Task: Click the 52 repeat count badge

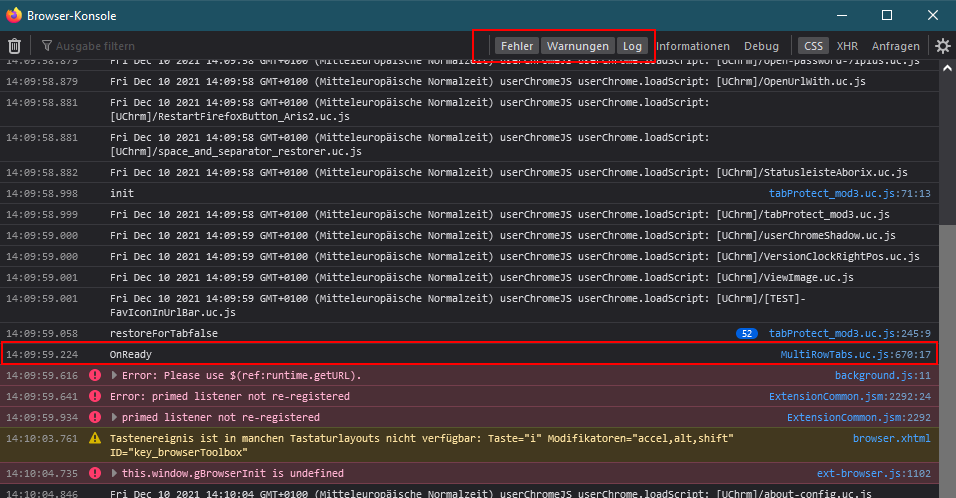Action: click(747, 333)
